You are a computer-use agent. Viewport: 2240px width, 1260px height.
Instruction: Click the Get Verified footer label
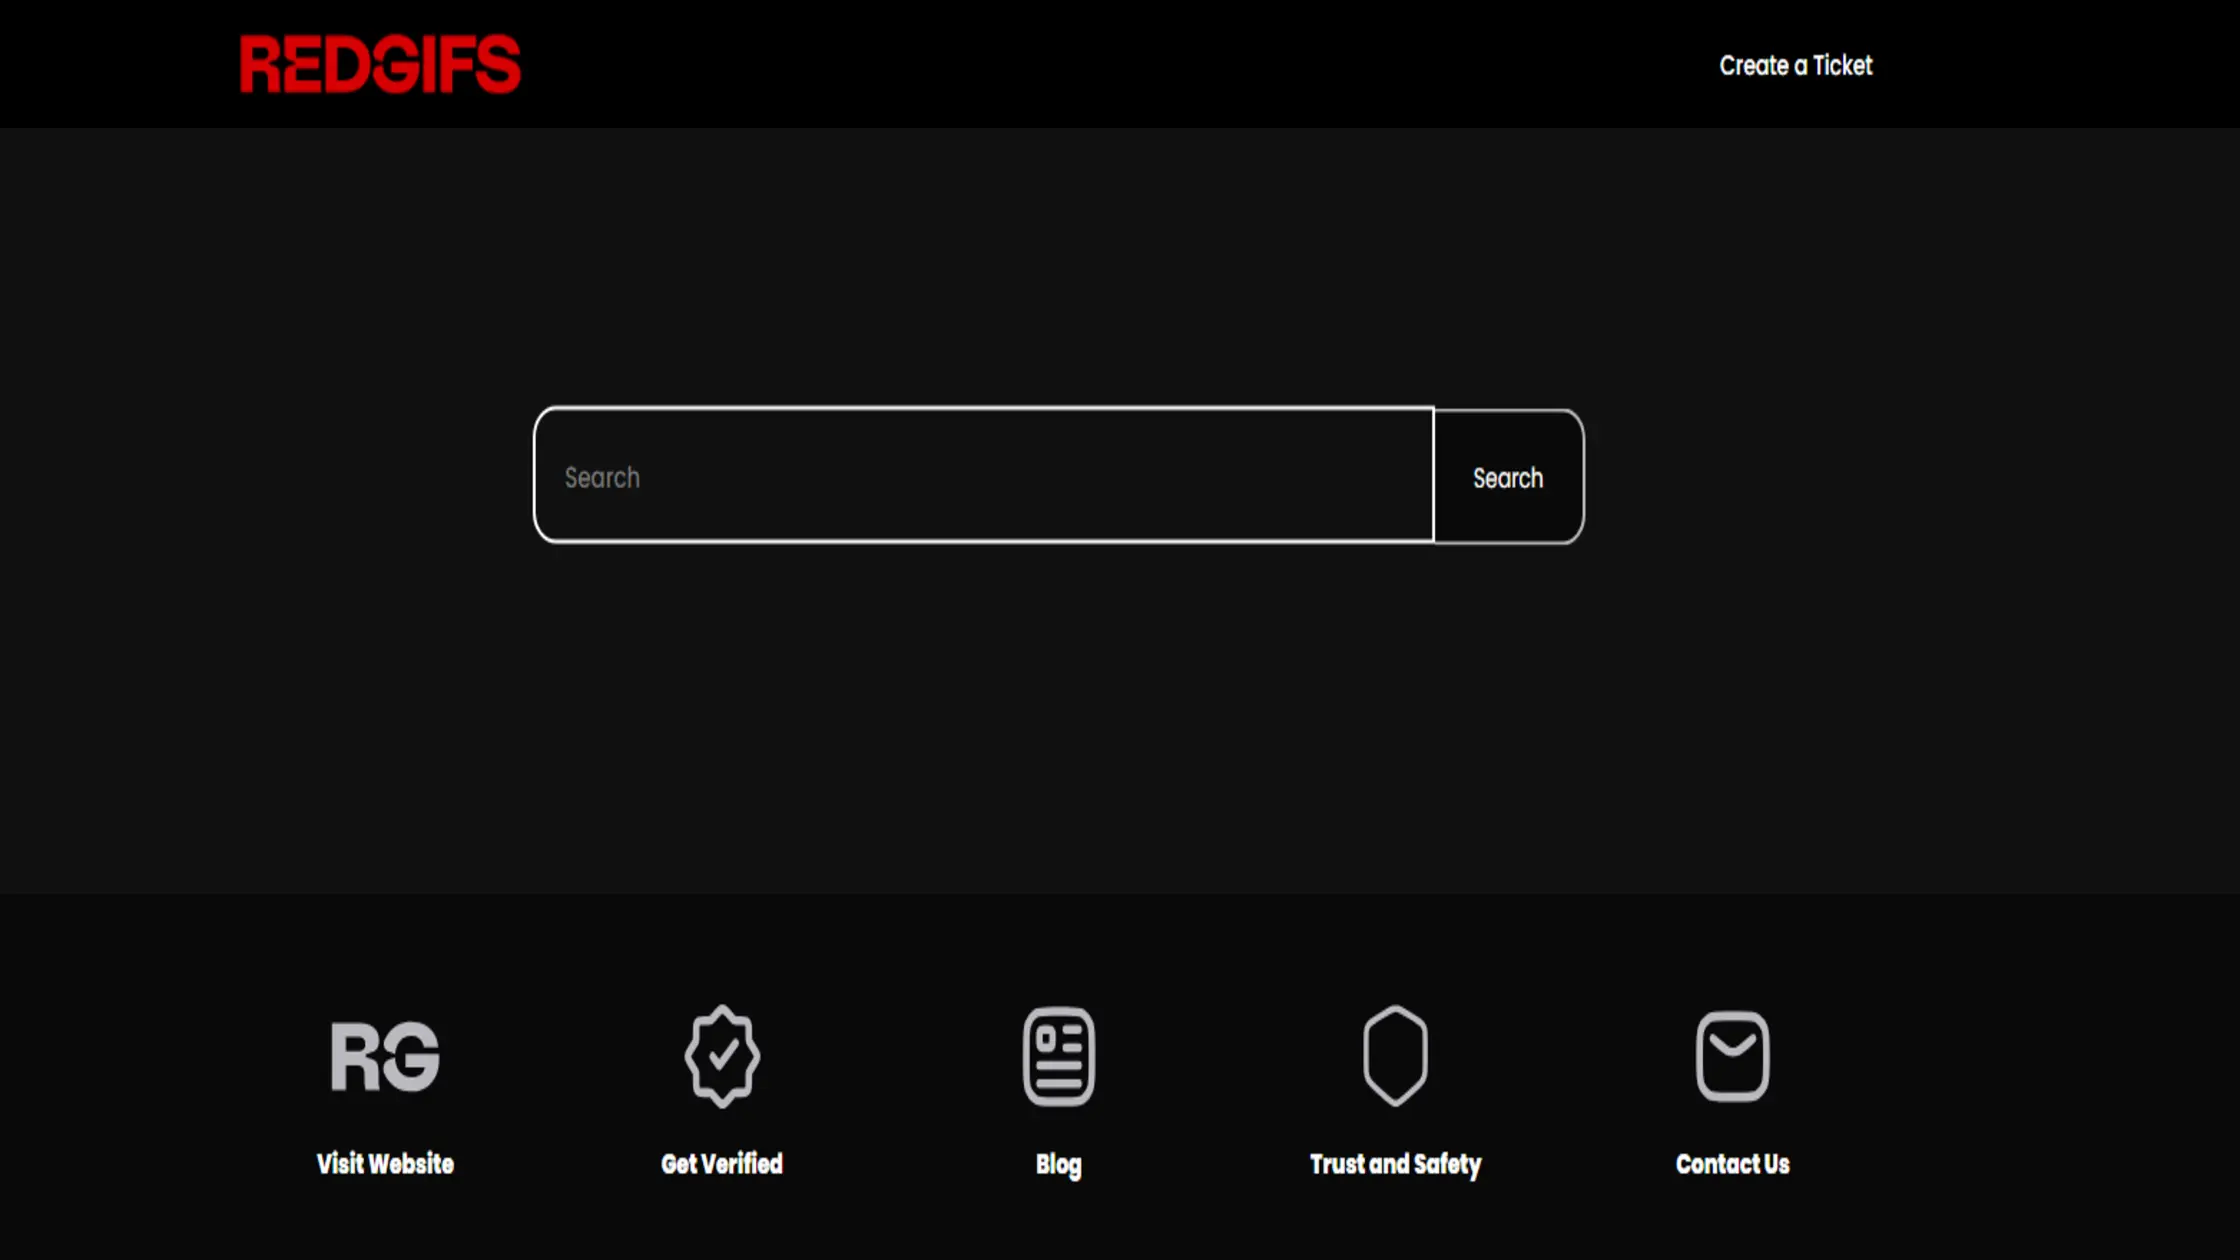[721, 1163]
